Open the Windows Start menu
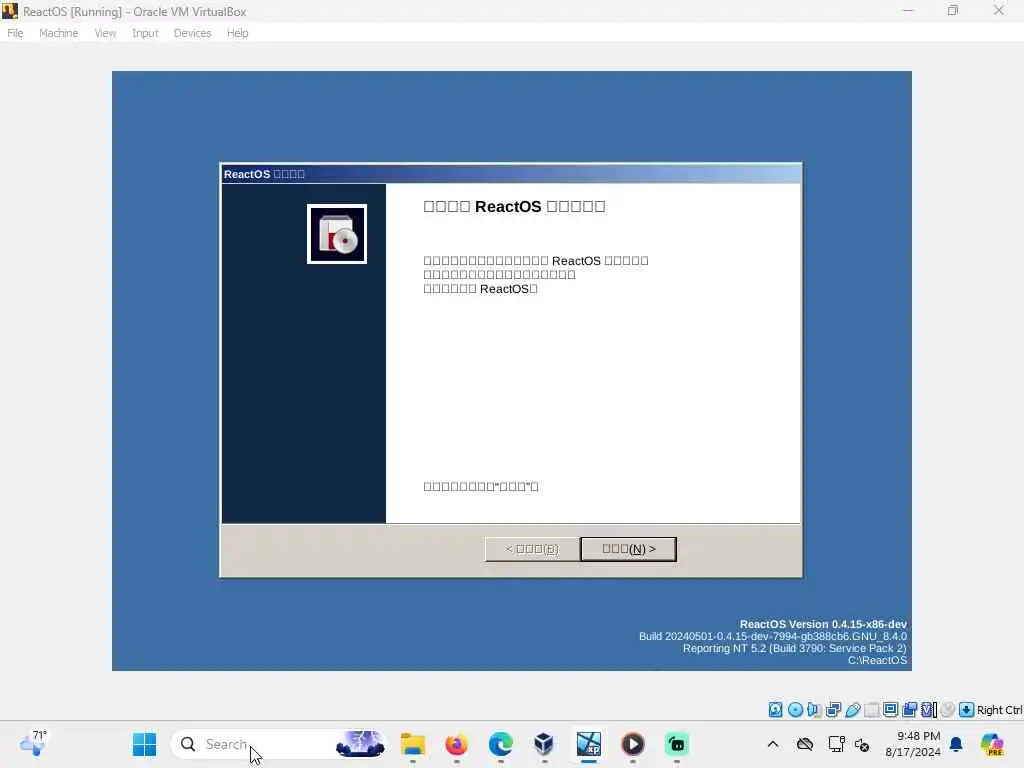Viewport: 1024px width, 768px height. click(144, 744)
